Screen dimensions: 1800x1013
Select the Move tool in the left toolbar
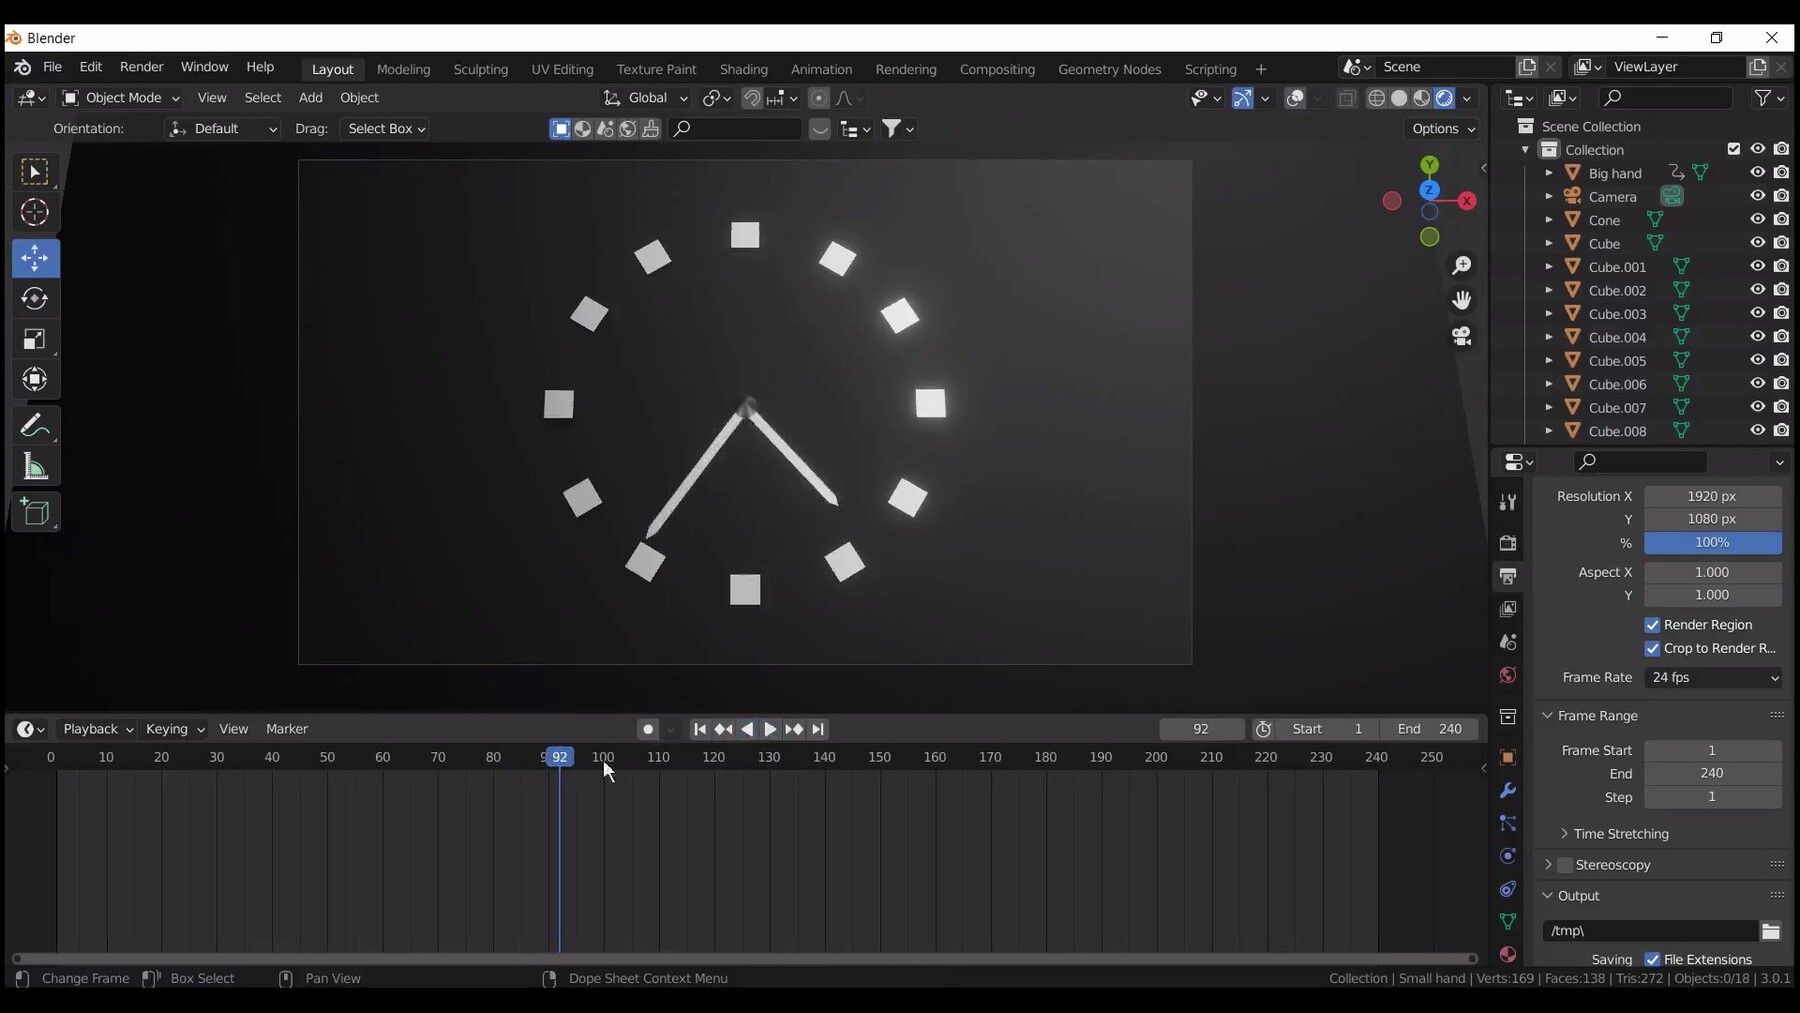pos(34,258)
